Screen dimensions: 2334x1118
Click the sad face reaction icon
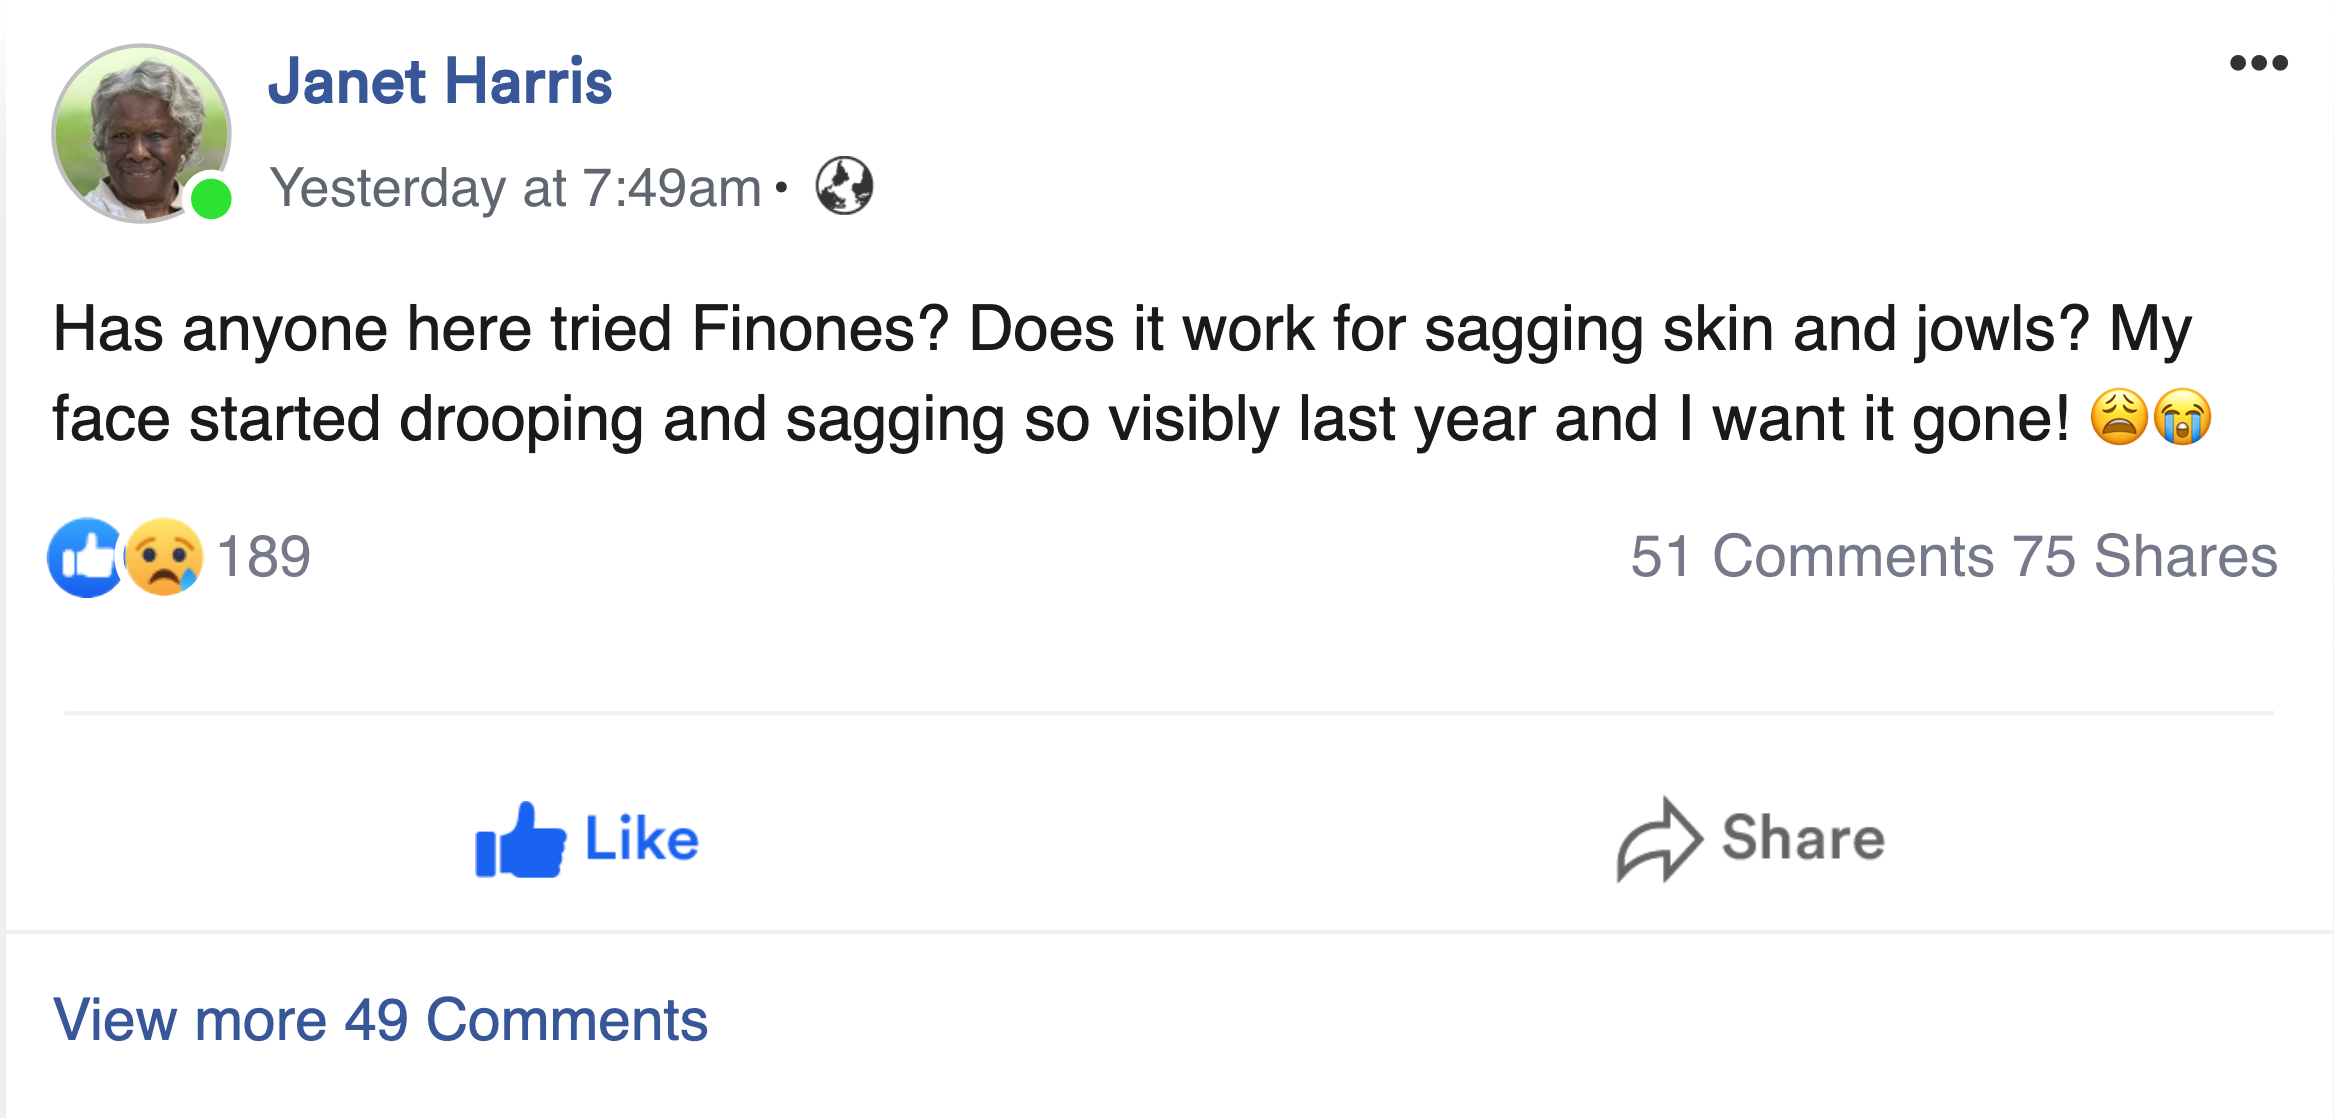(x=165, y=557)
